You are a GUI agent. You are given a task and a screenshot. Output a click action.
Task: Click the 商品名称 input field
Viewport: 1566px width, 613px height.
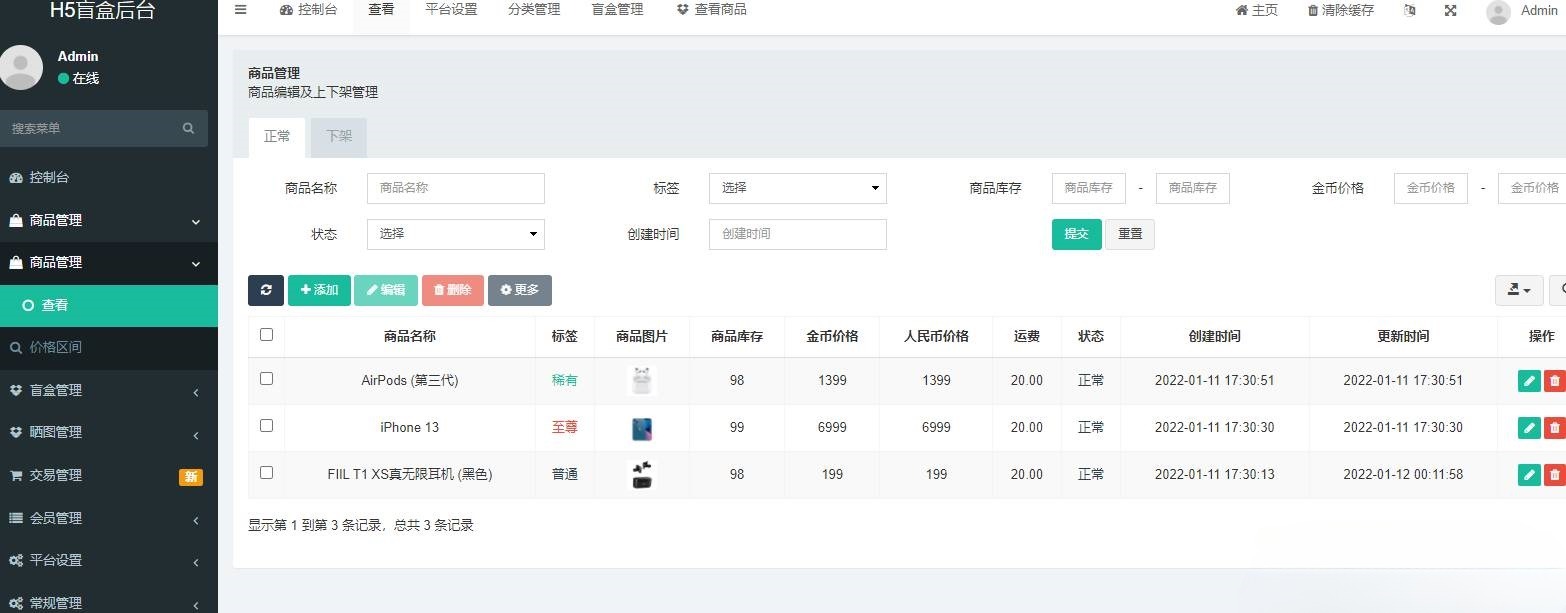[x=455, y=188]
